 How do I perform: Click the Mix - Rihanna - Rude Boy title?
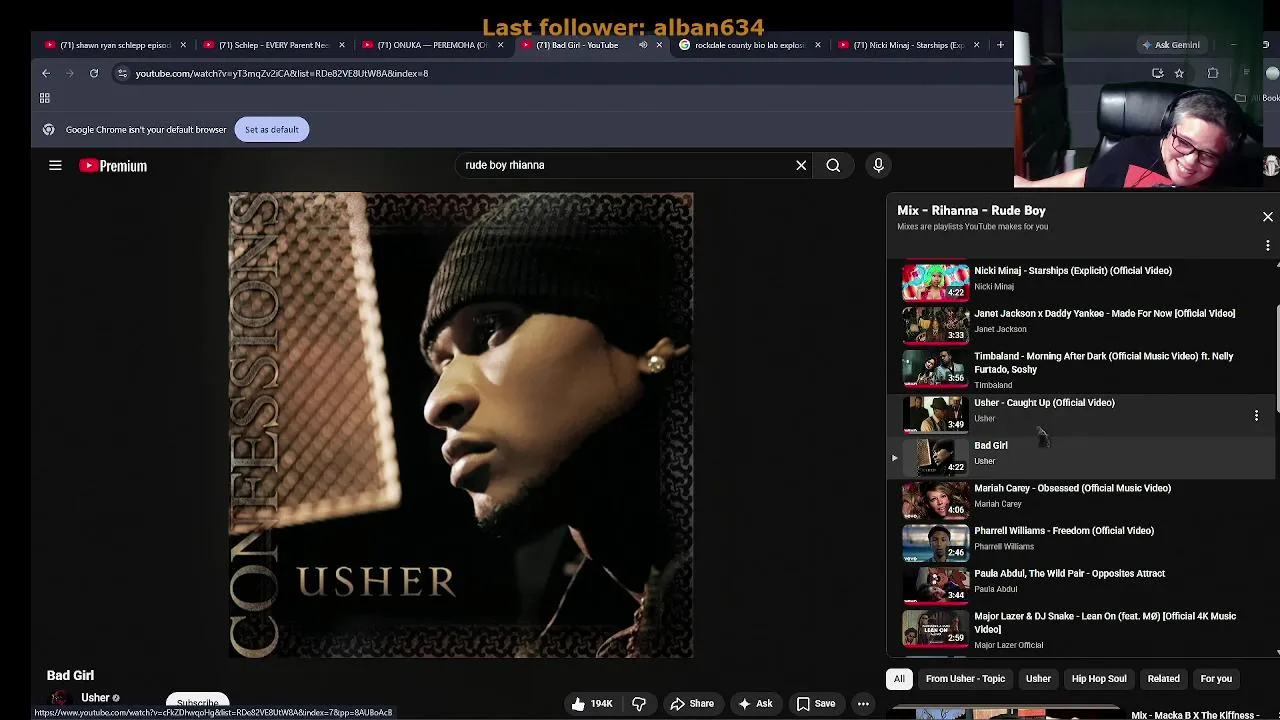[x=971, y=211]
